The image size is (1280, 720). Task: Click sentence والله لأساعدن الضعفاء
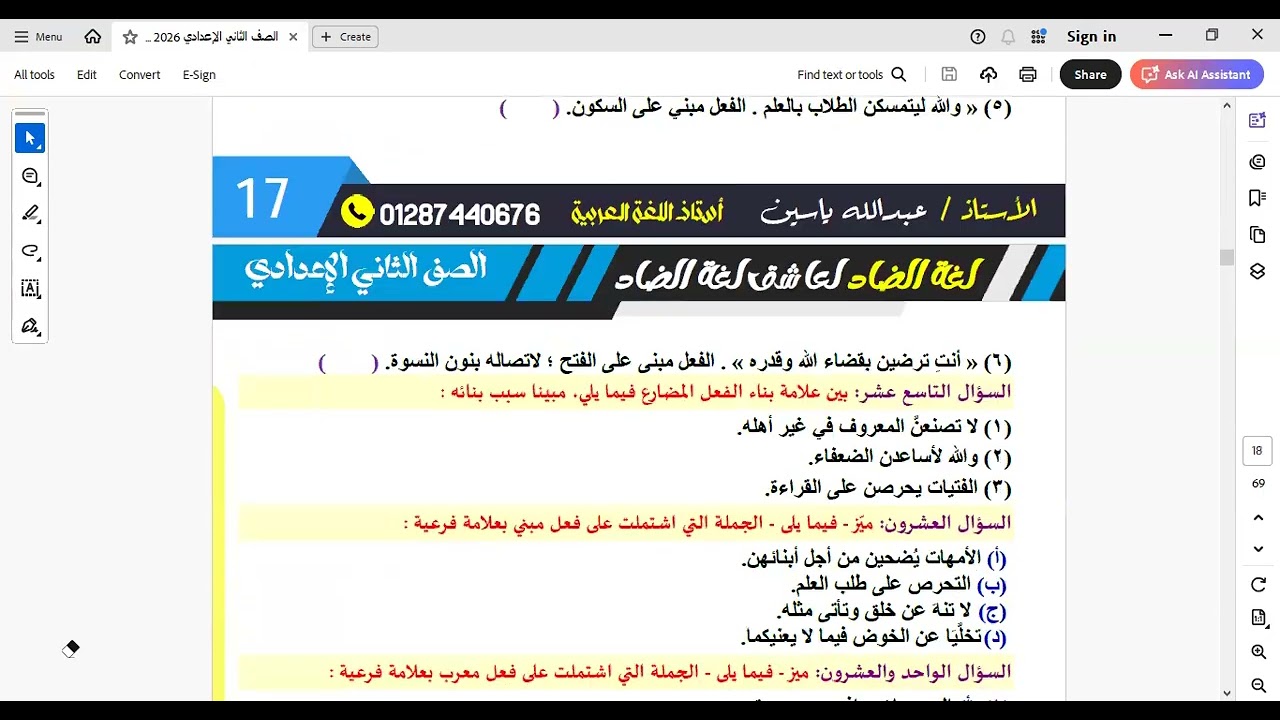pos(912,457)
